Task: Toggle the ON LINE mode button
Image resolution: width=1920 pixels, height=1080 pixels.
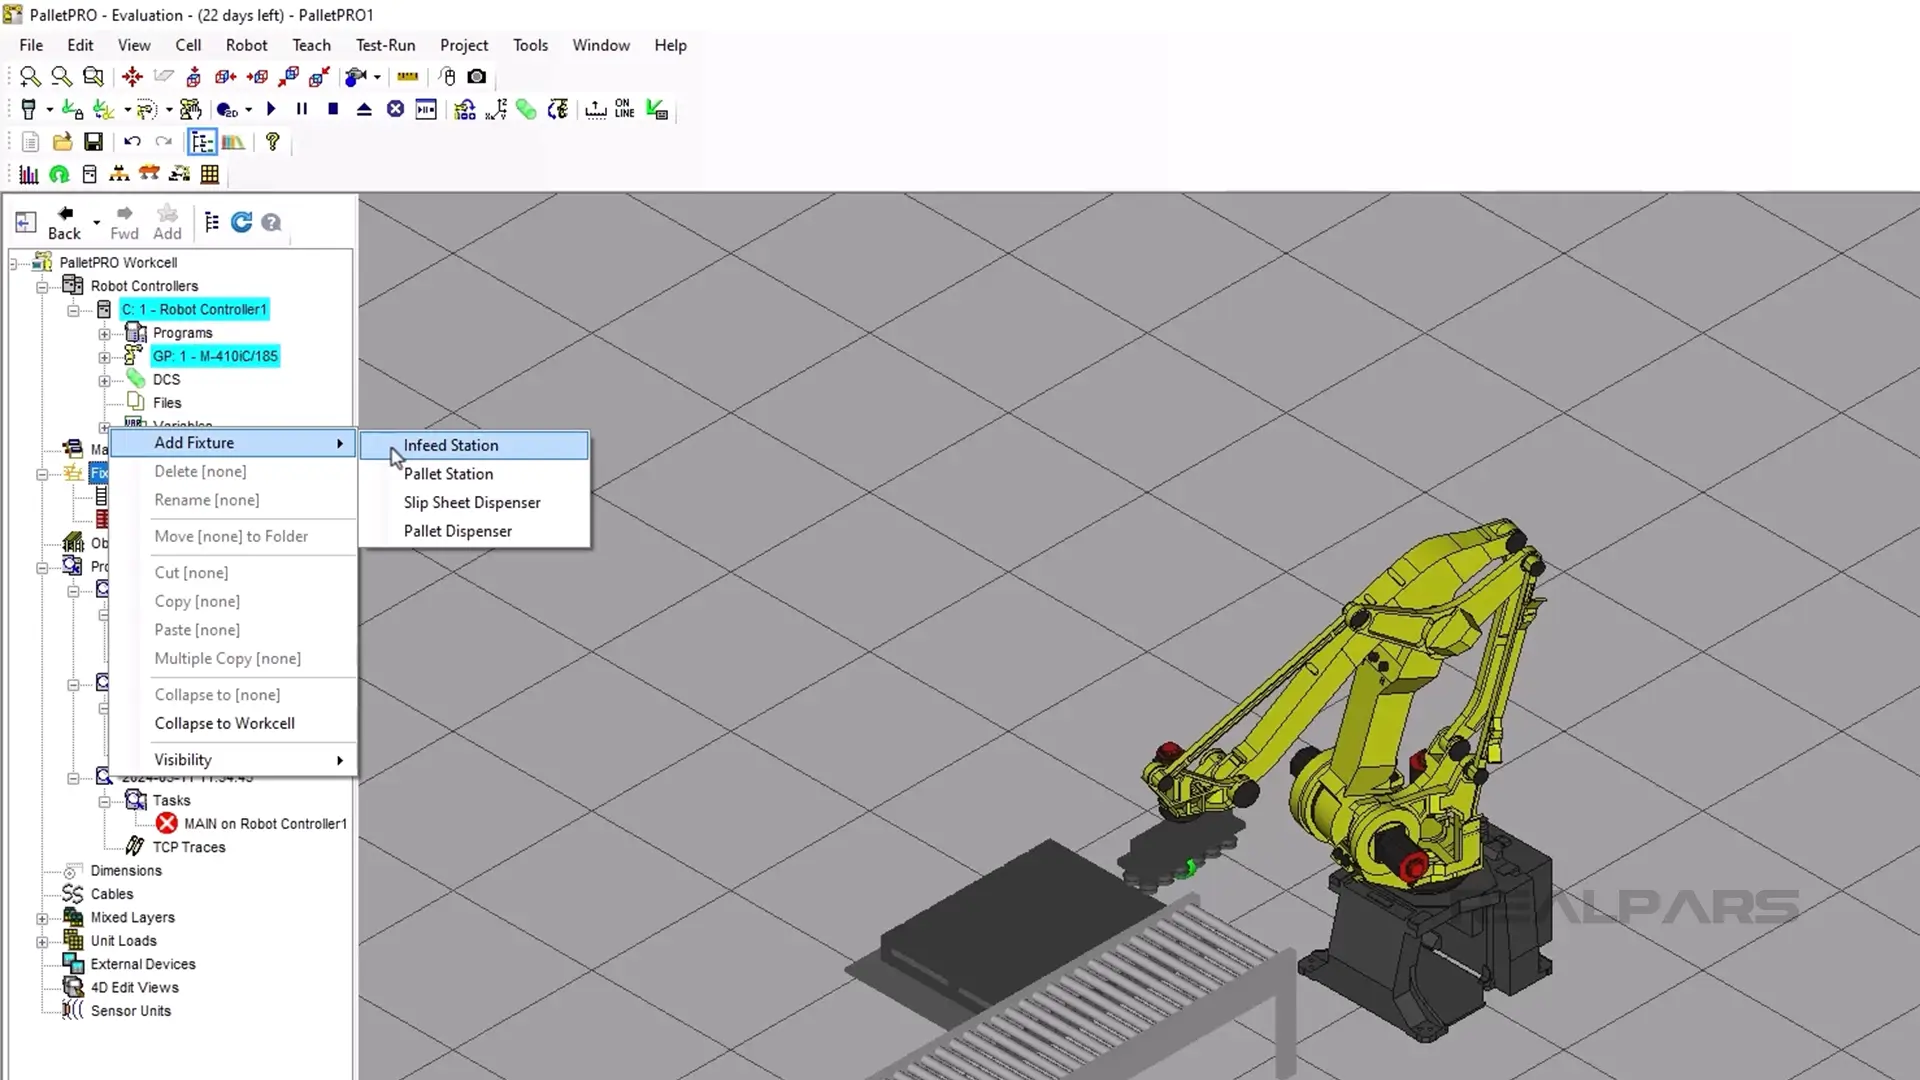Action: (x=625, y=109)
